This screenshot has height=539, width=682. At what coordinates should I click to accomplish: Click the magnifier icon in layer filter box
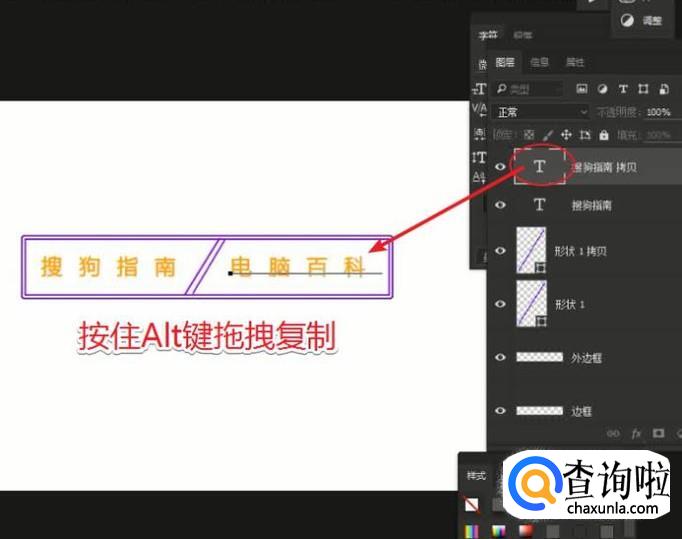tap(501, 89)
